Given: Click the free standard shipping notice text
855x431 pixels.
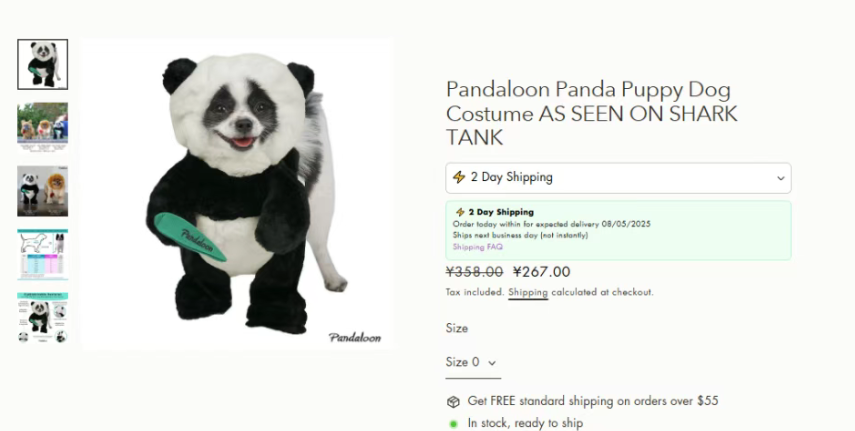Looking at the screenshot, I should tap(593, 401).
